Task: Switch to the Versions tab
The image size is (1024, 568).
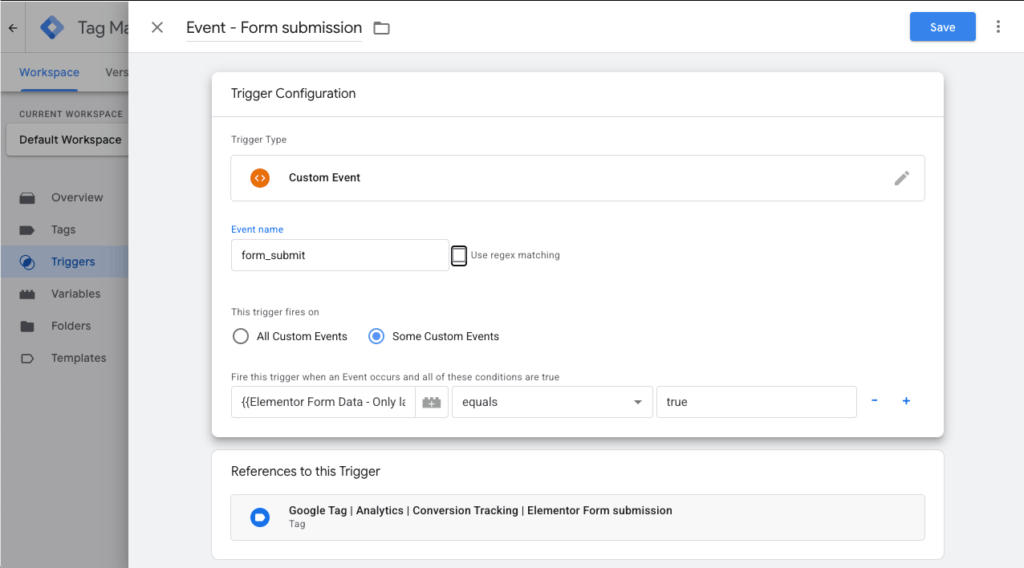Action: pos(116,72)
